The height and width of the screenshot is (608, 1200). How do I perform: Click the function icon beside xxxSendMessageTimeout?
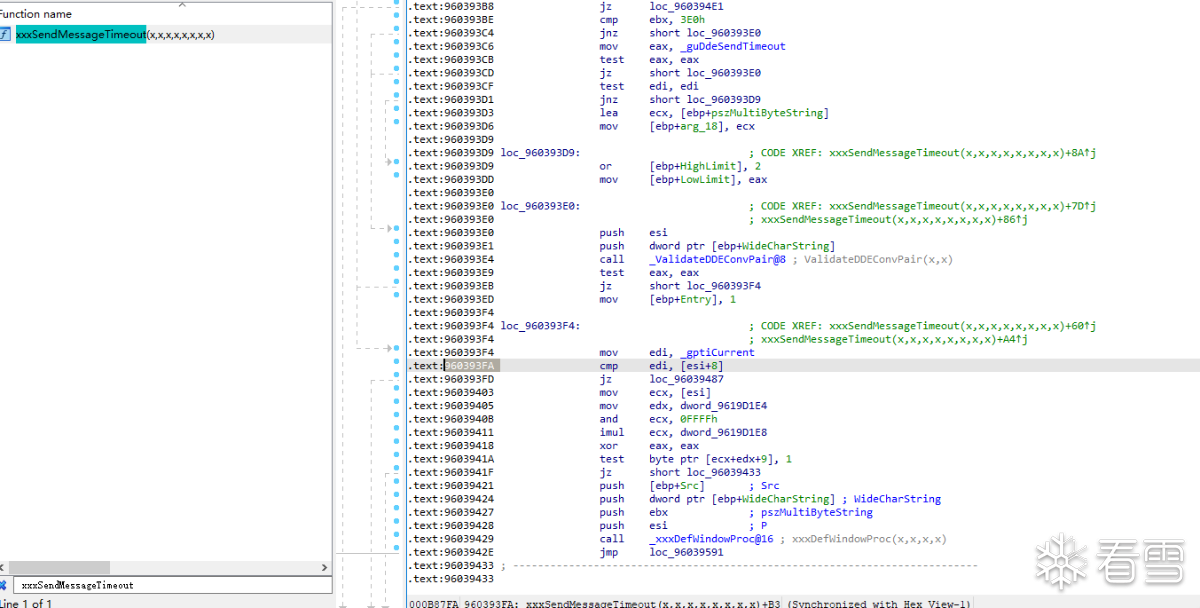(5, 34)
